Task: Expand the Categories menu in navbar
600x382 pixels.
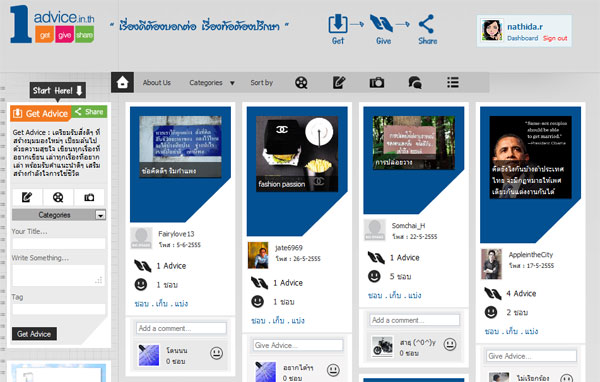Action: [x=212, y=83]
